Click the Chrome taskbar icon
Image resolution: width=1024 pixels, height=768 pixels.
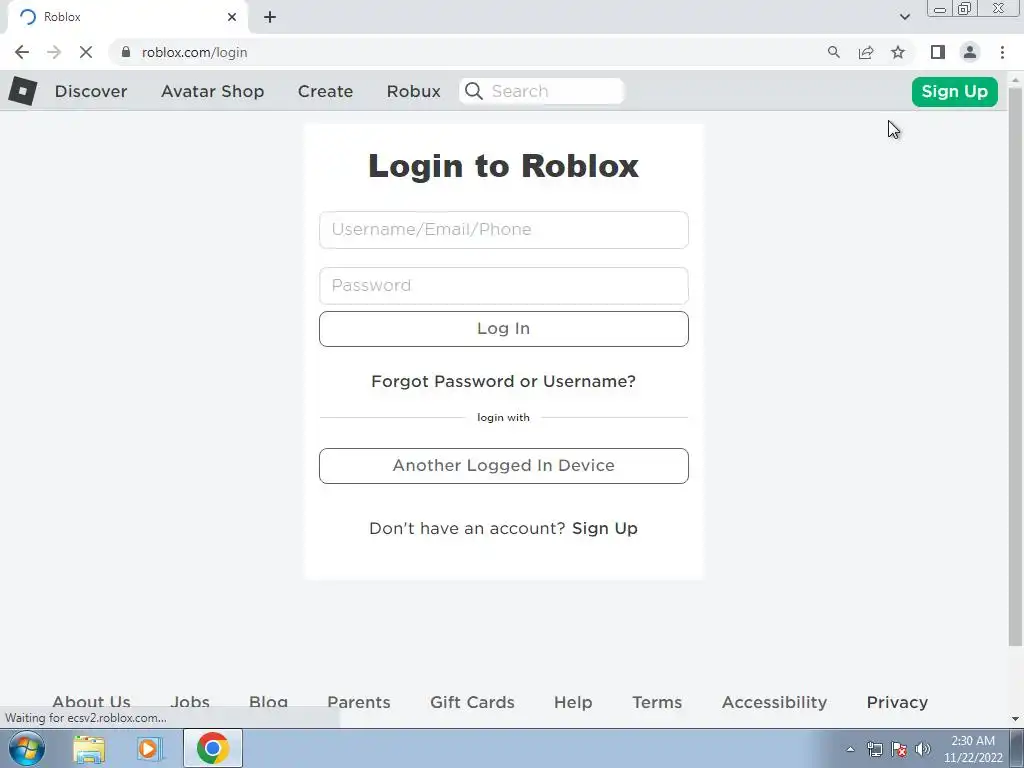point(212,748)
